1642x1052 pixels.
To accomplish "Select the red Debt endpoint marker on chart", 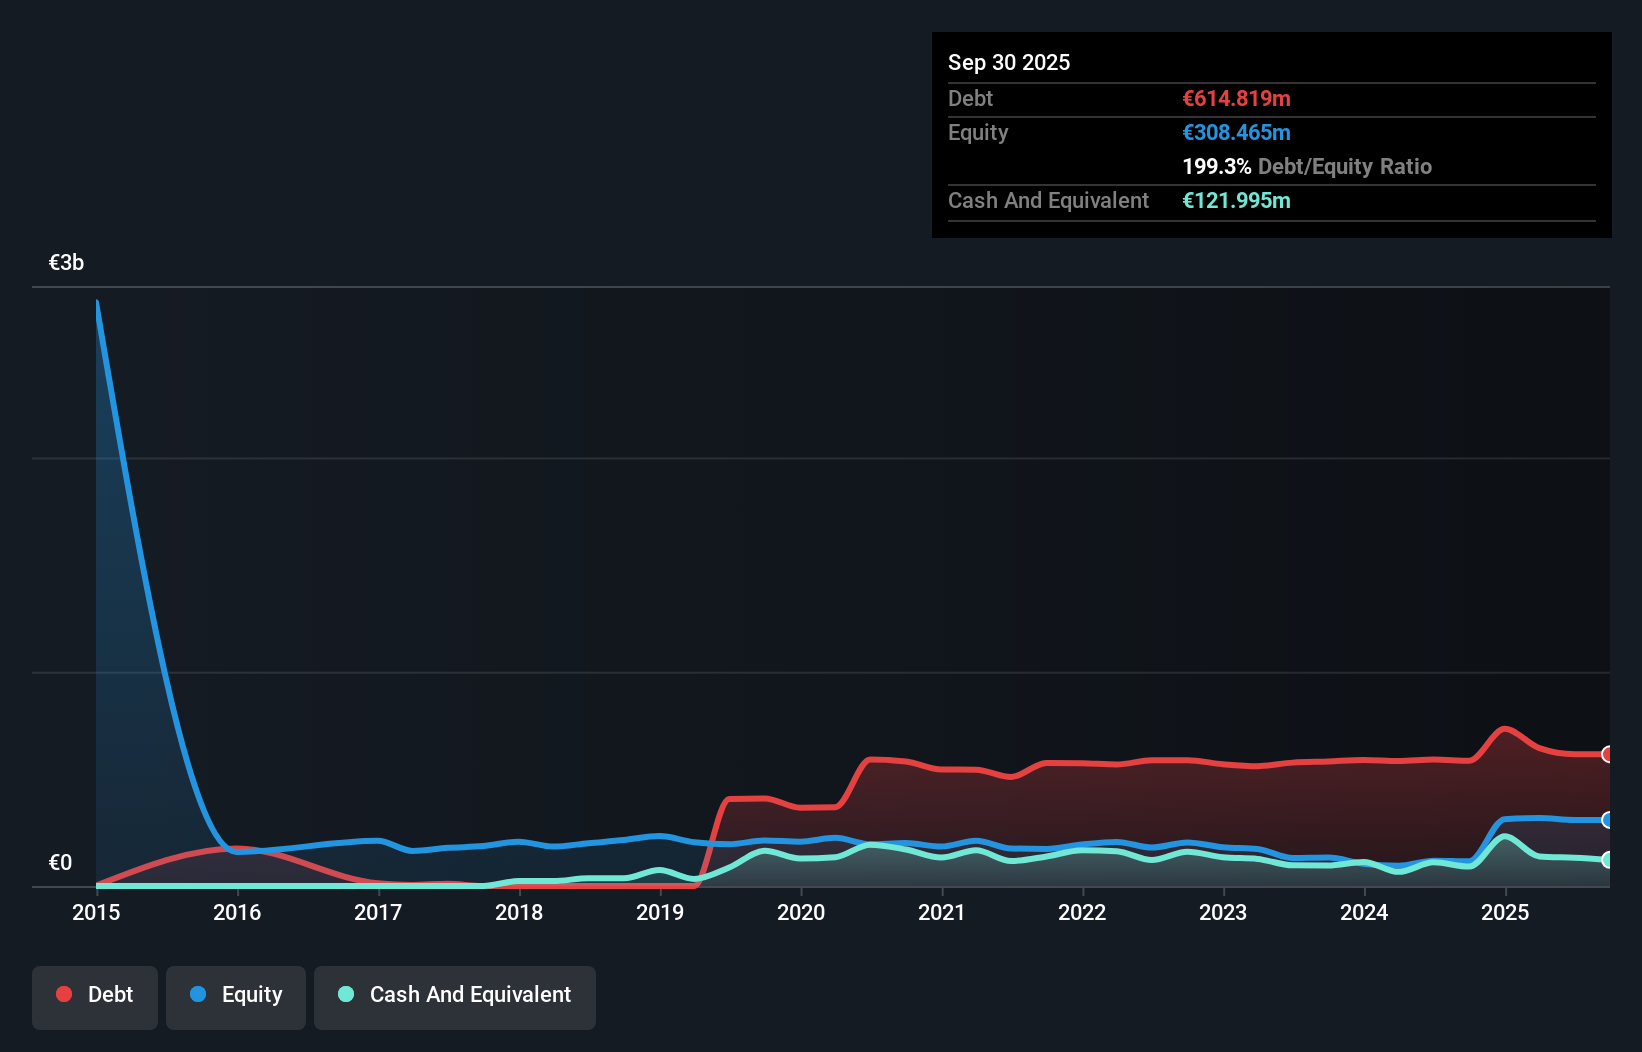I will click(1606, 753).
